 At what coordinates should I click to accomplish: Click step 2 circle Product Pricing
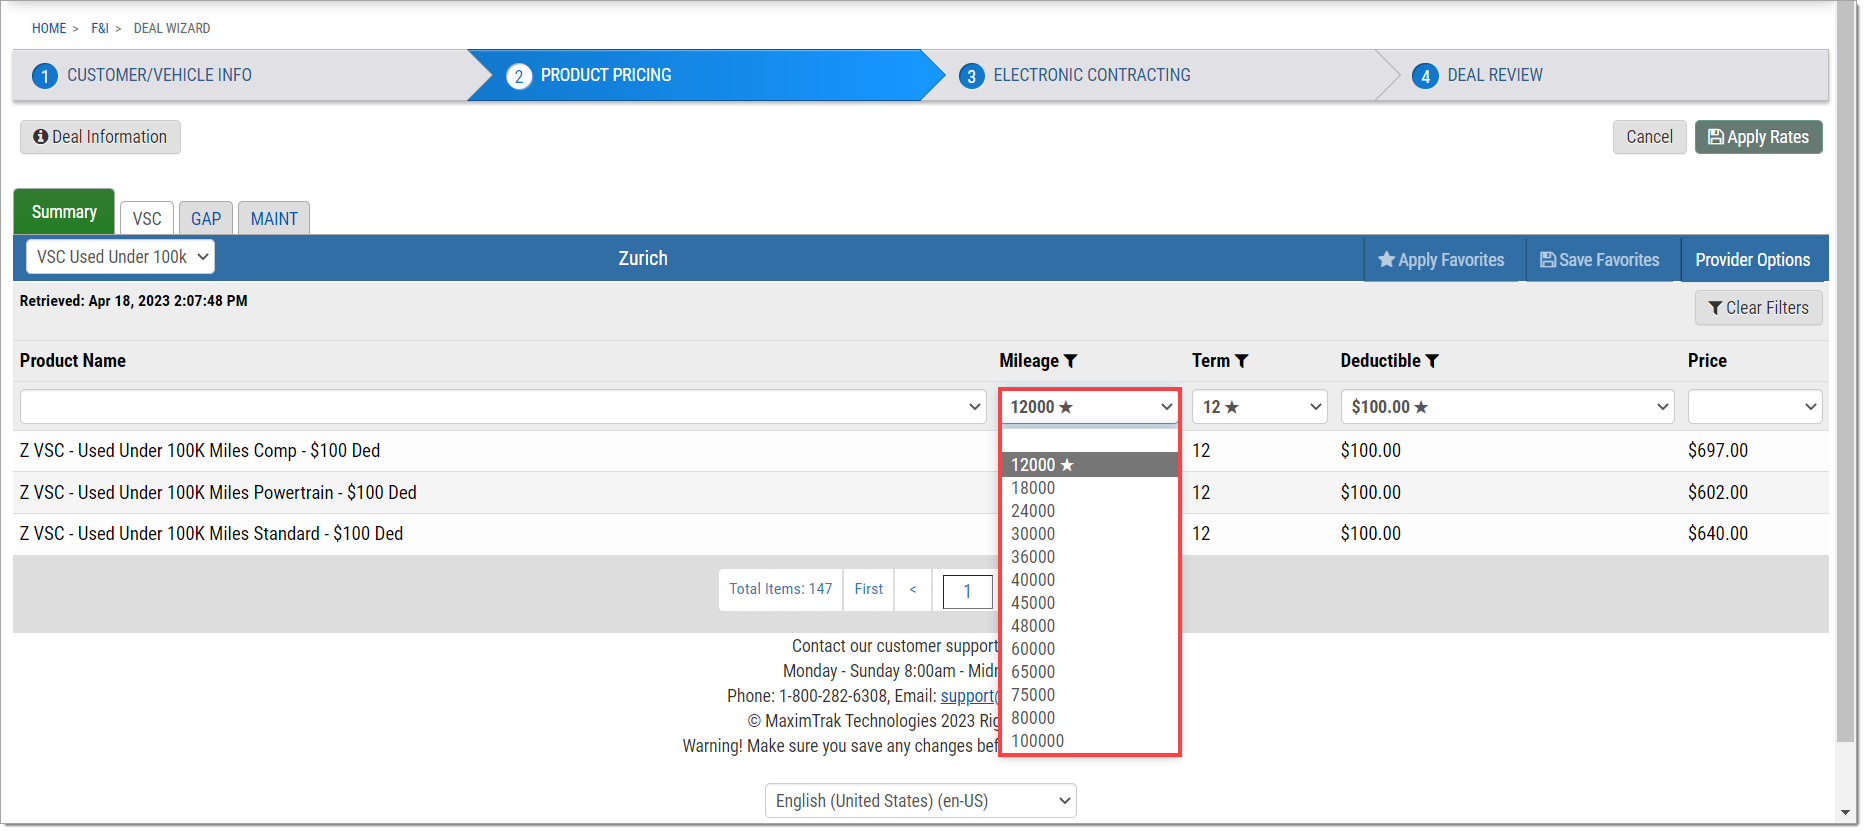point(519,76)
